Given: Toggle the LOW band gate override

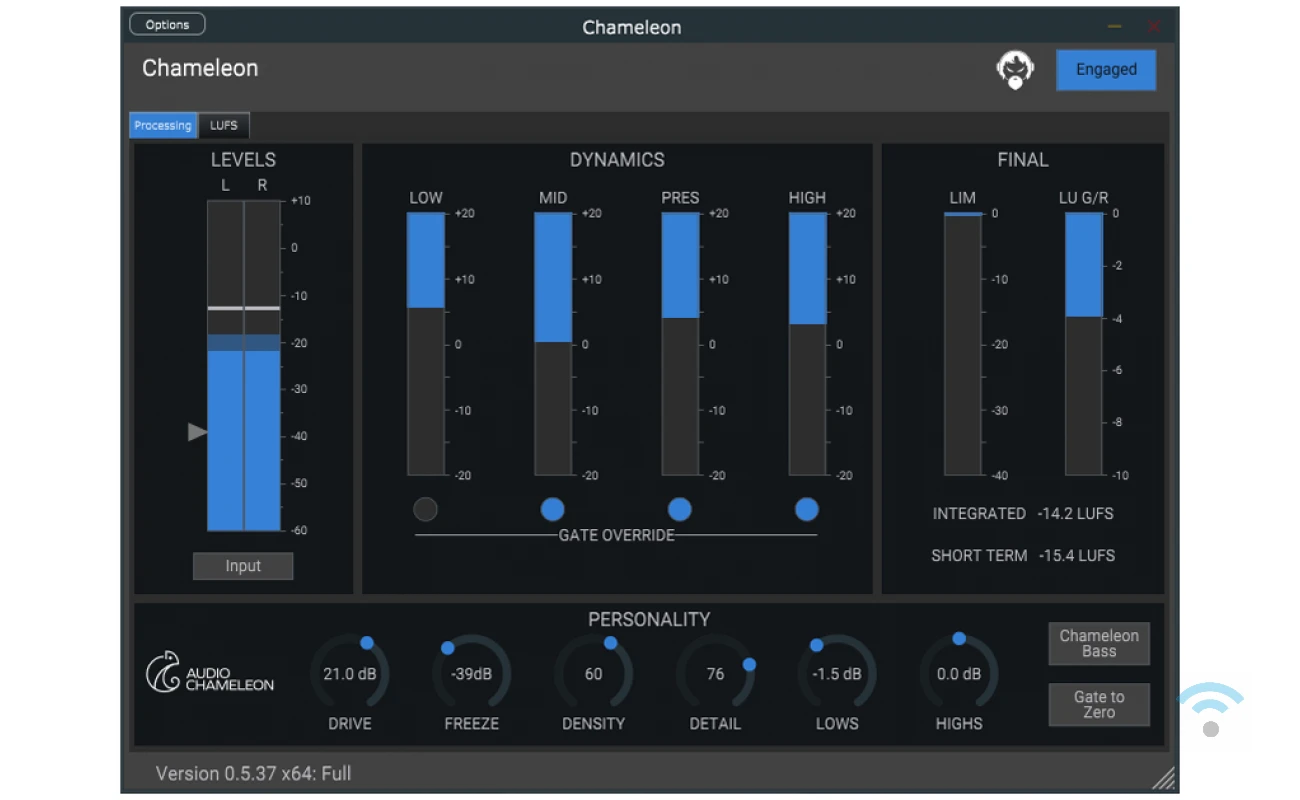Looking at the screenshot, I should coord(426,510).
